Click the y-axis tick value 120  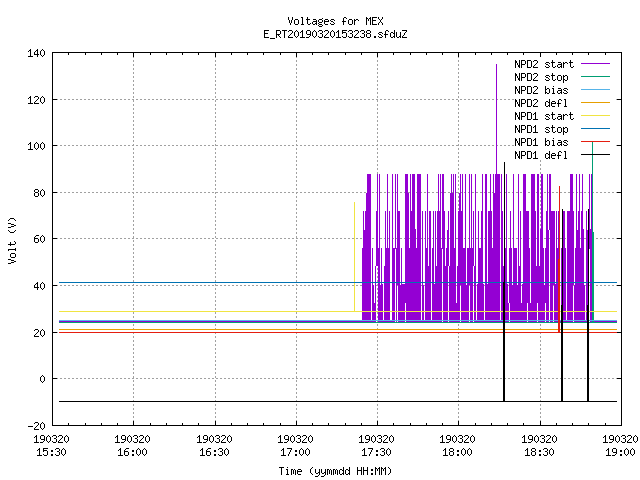coord(36,100)
